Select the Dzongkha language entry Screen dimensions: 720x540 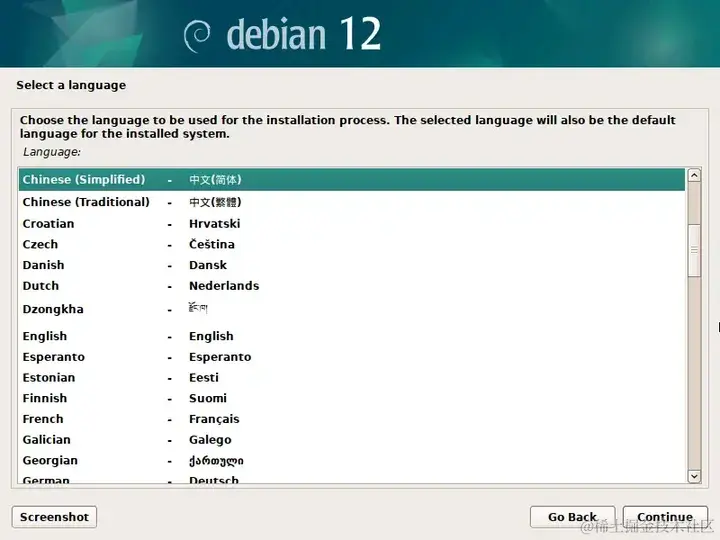pos(352,309)
